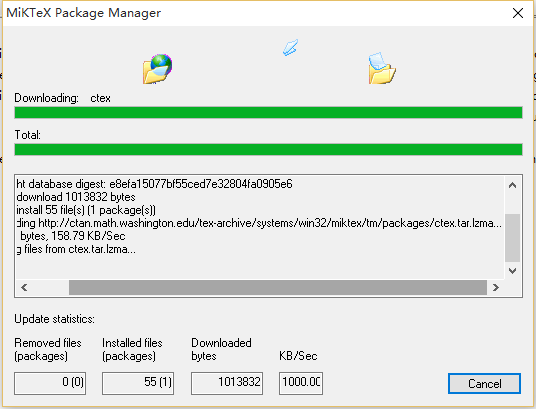
Task: Click the '158.79 KB/Sec' log line
Action: [72, 236]
